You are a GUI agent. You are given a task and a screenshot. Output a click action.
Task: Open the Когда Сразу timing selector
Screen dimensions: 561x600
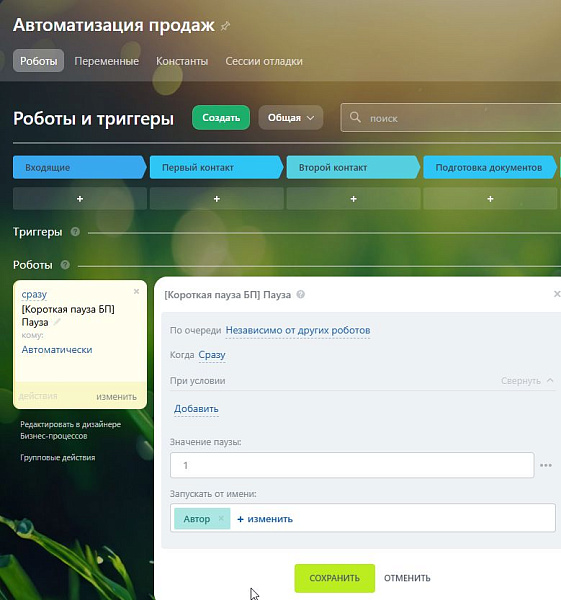212,355
